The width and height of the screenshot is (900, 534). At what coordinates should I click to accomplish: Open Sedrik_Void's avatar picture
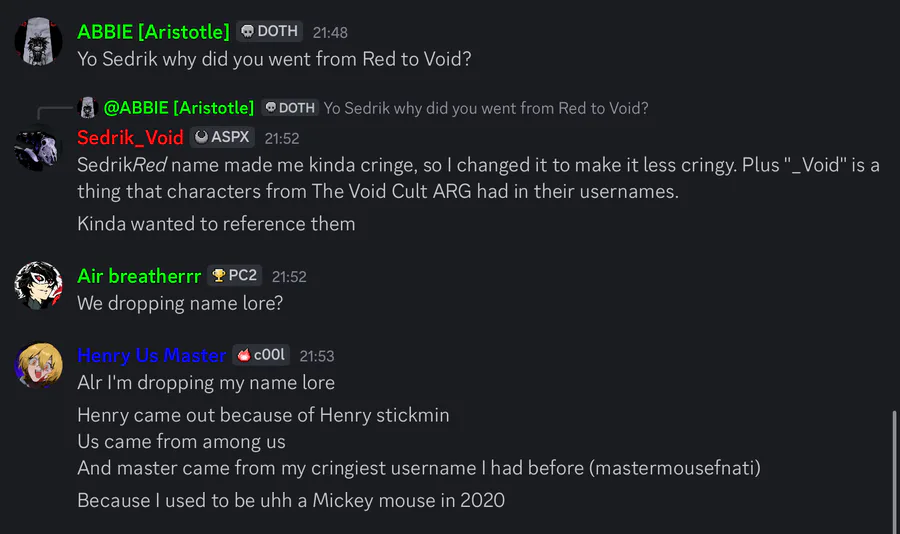[39, 148]
